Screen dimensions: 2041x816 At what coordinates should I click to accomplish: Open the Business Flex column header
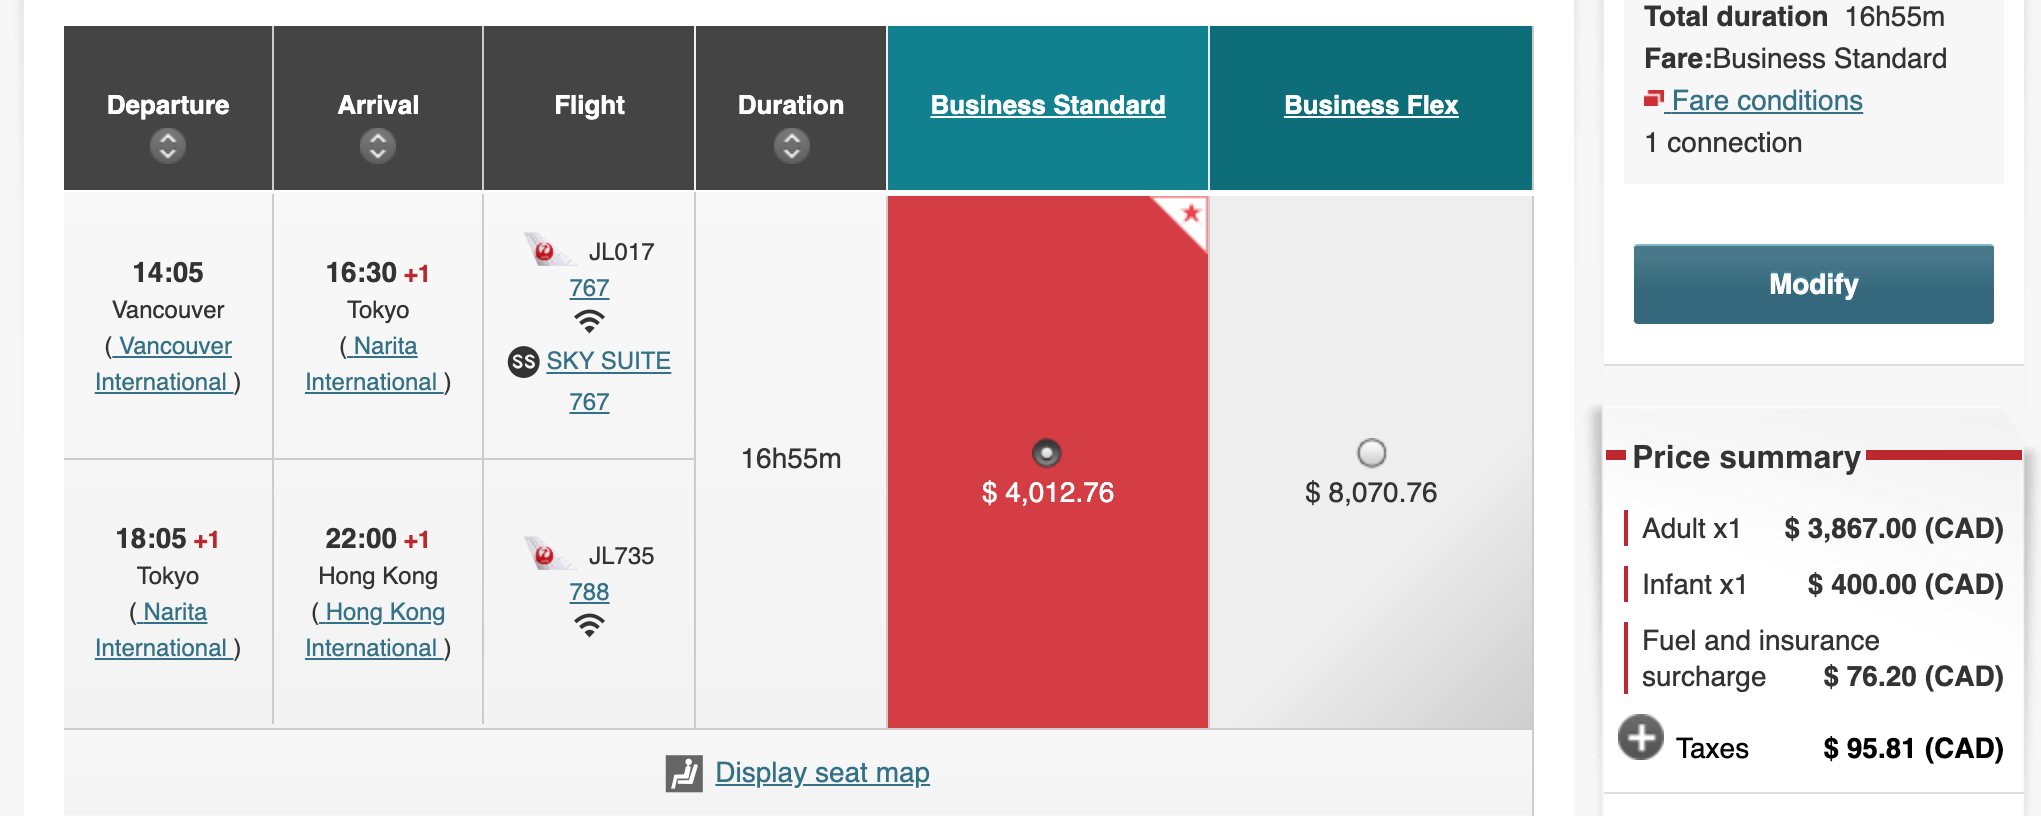[x=1370, y=105]
